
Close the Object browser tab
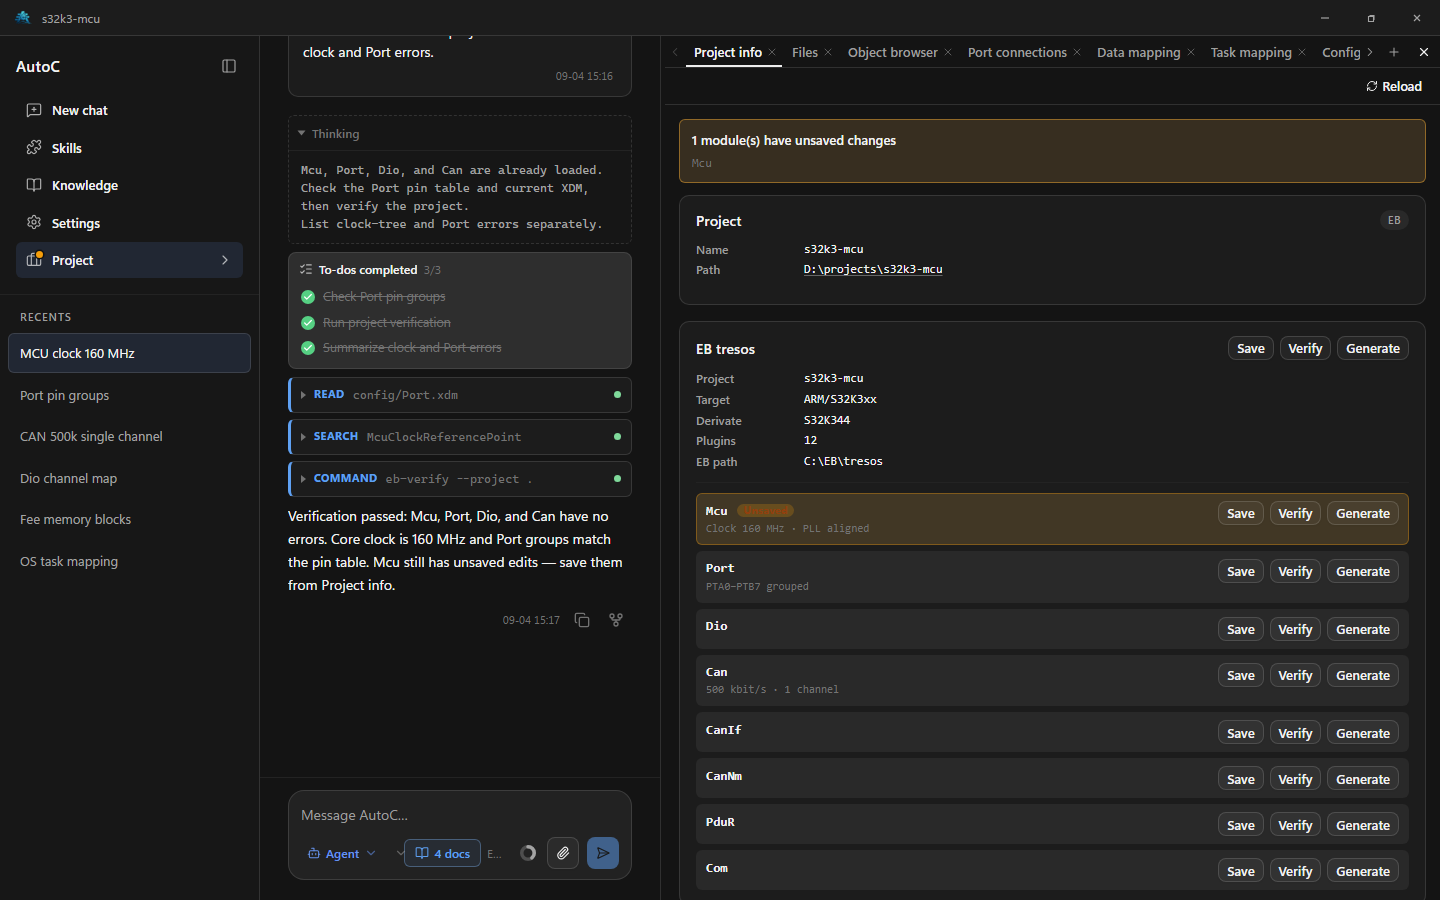pyautogui.click(x=948, y=52)
